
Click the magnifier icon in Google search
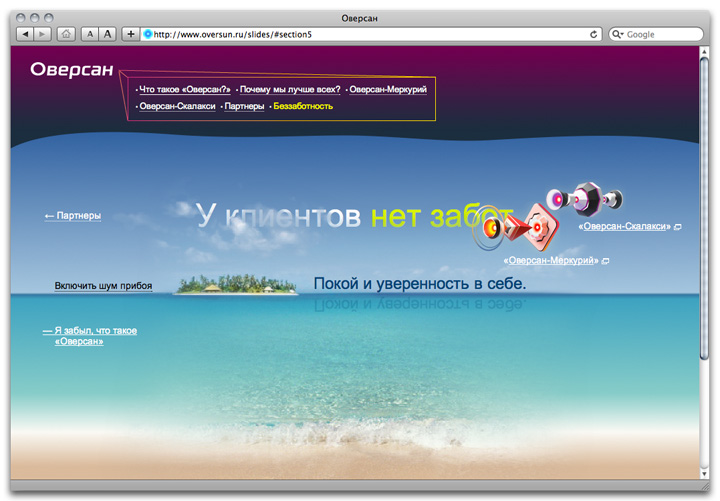coord(617,34)
